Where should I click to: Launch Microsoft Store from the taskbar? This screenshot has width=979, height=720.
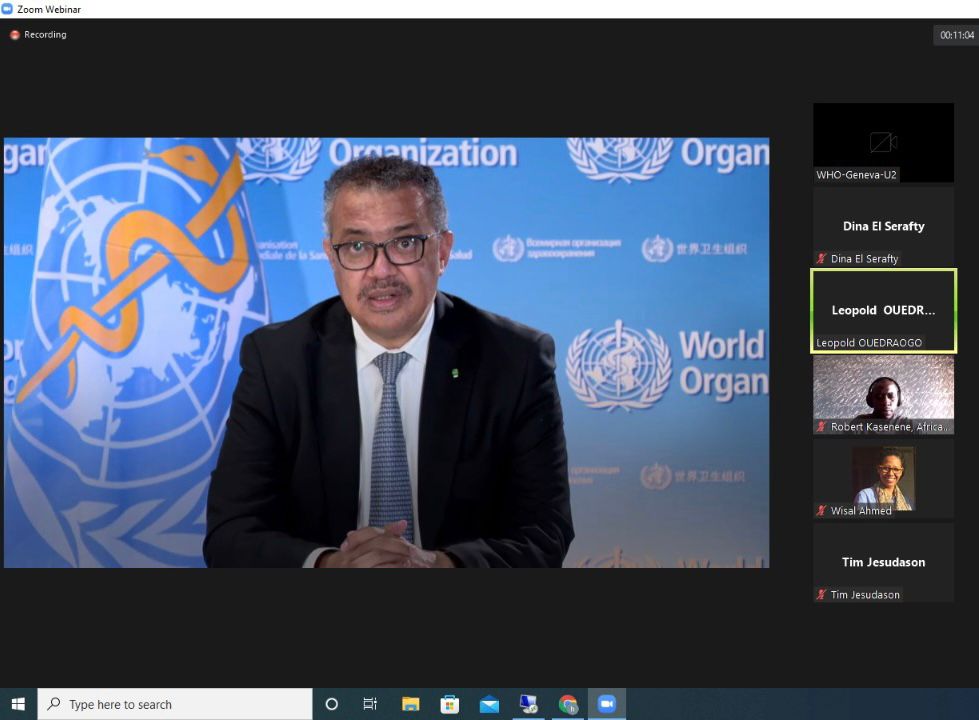(x=450, y=704)
